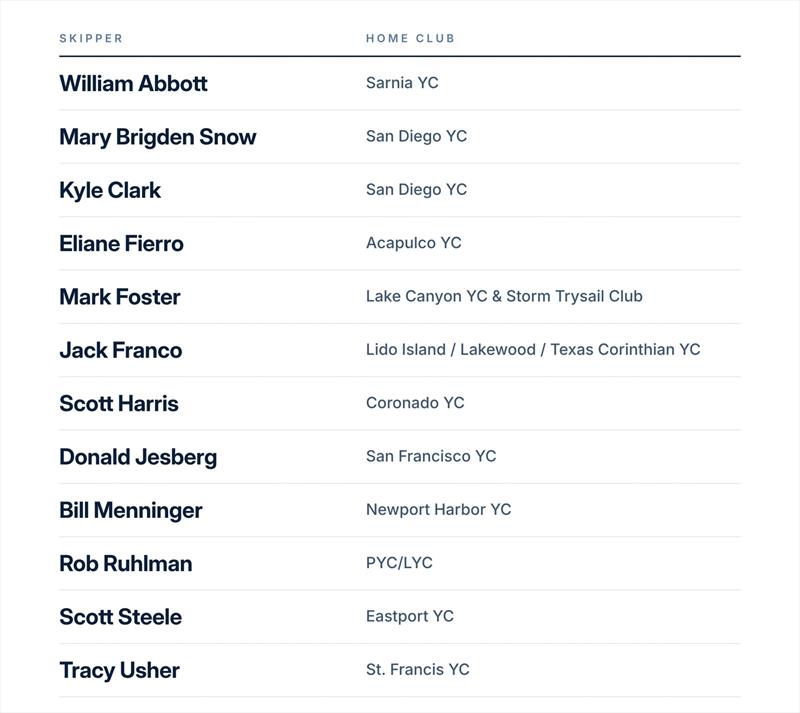Click Acapulco YC club text
800x713 pixels.
tap(414, 243)
